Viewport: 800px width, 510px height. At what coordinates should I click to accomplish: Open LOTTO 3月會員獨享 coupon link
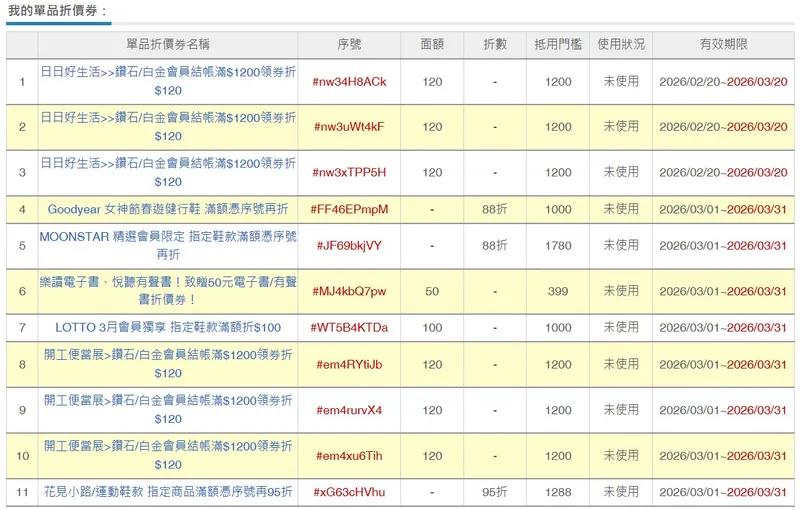(168, 327)
